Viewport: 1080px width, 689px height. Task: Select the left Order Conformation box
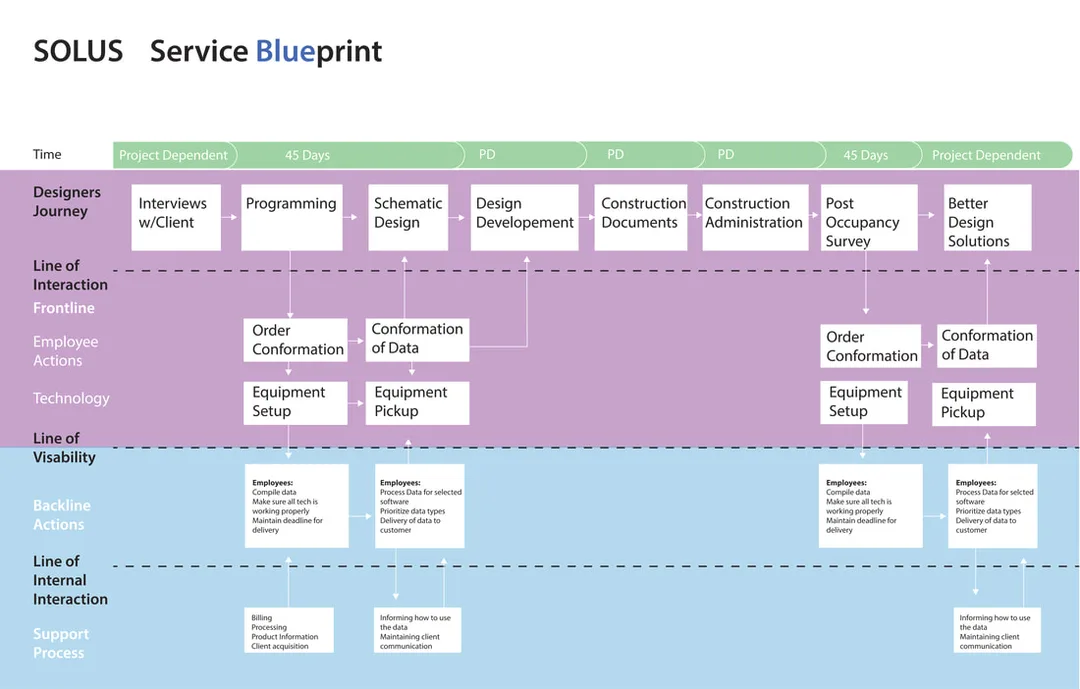click(x=295, y=340)
